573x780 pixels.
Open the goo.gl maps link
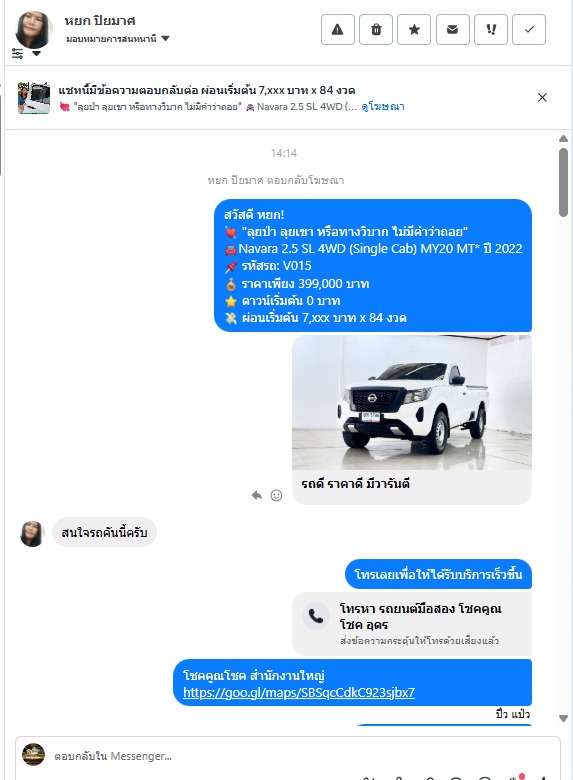[299, 692]
